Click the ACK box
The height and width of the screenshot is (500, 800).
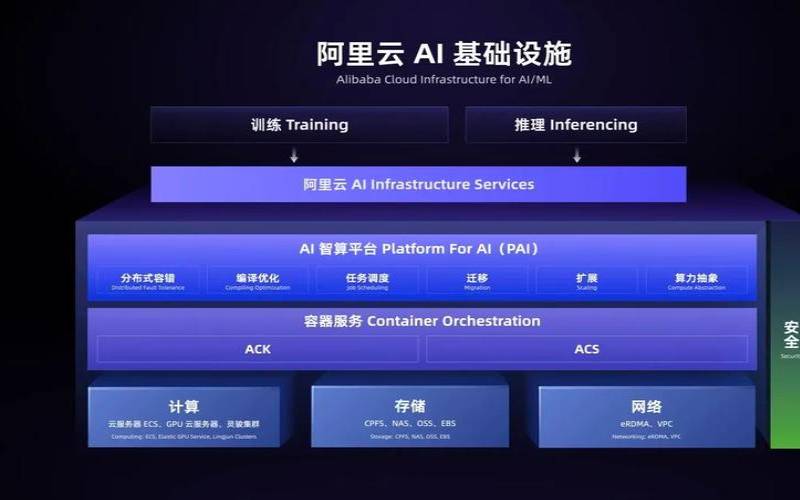click(258, 349)
